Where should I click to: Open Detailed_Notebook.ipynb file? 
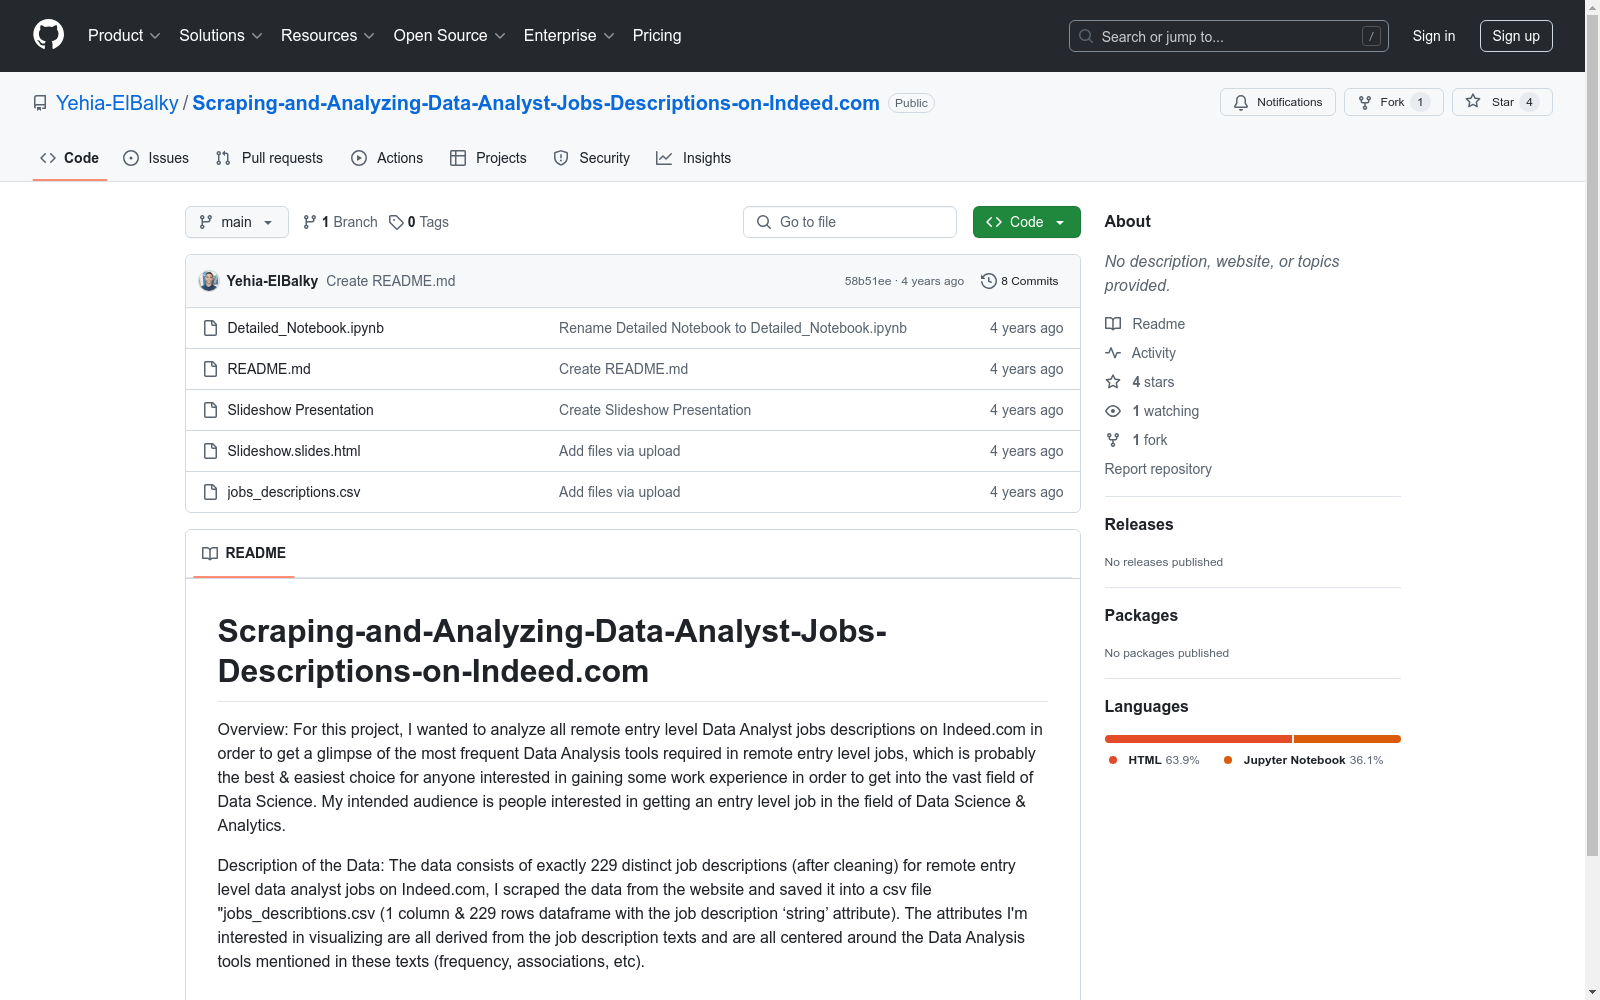click(x=306, y=328)
